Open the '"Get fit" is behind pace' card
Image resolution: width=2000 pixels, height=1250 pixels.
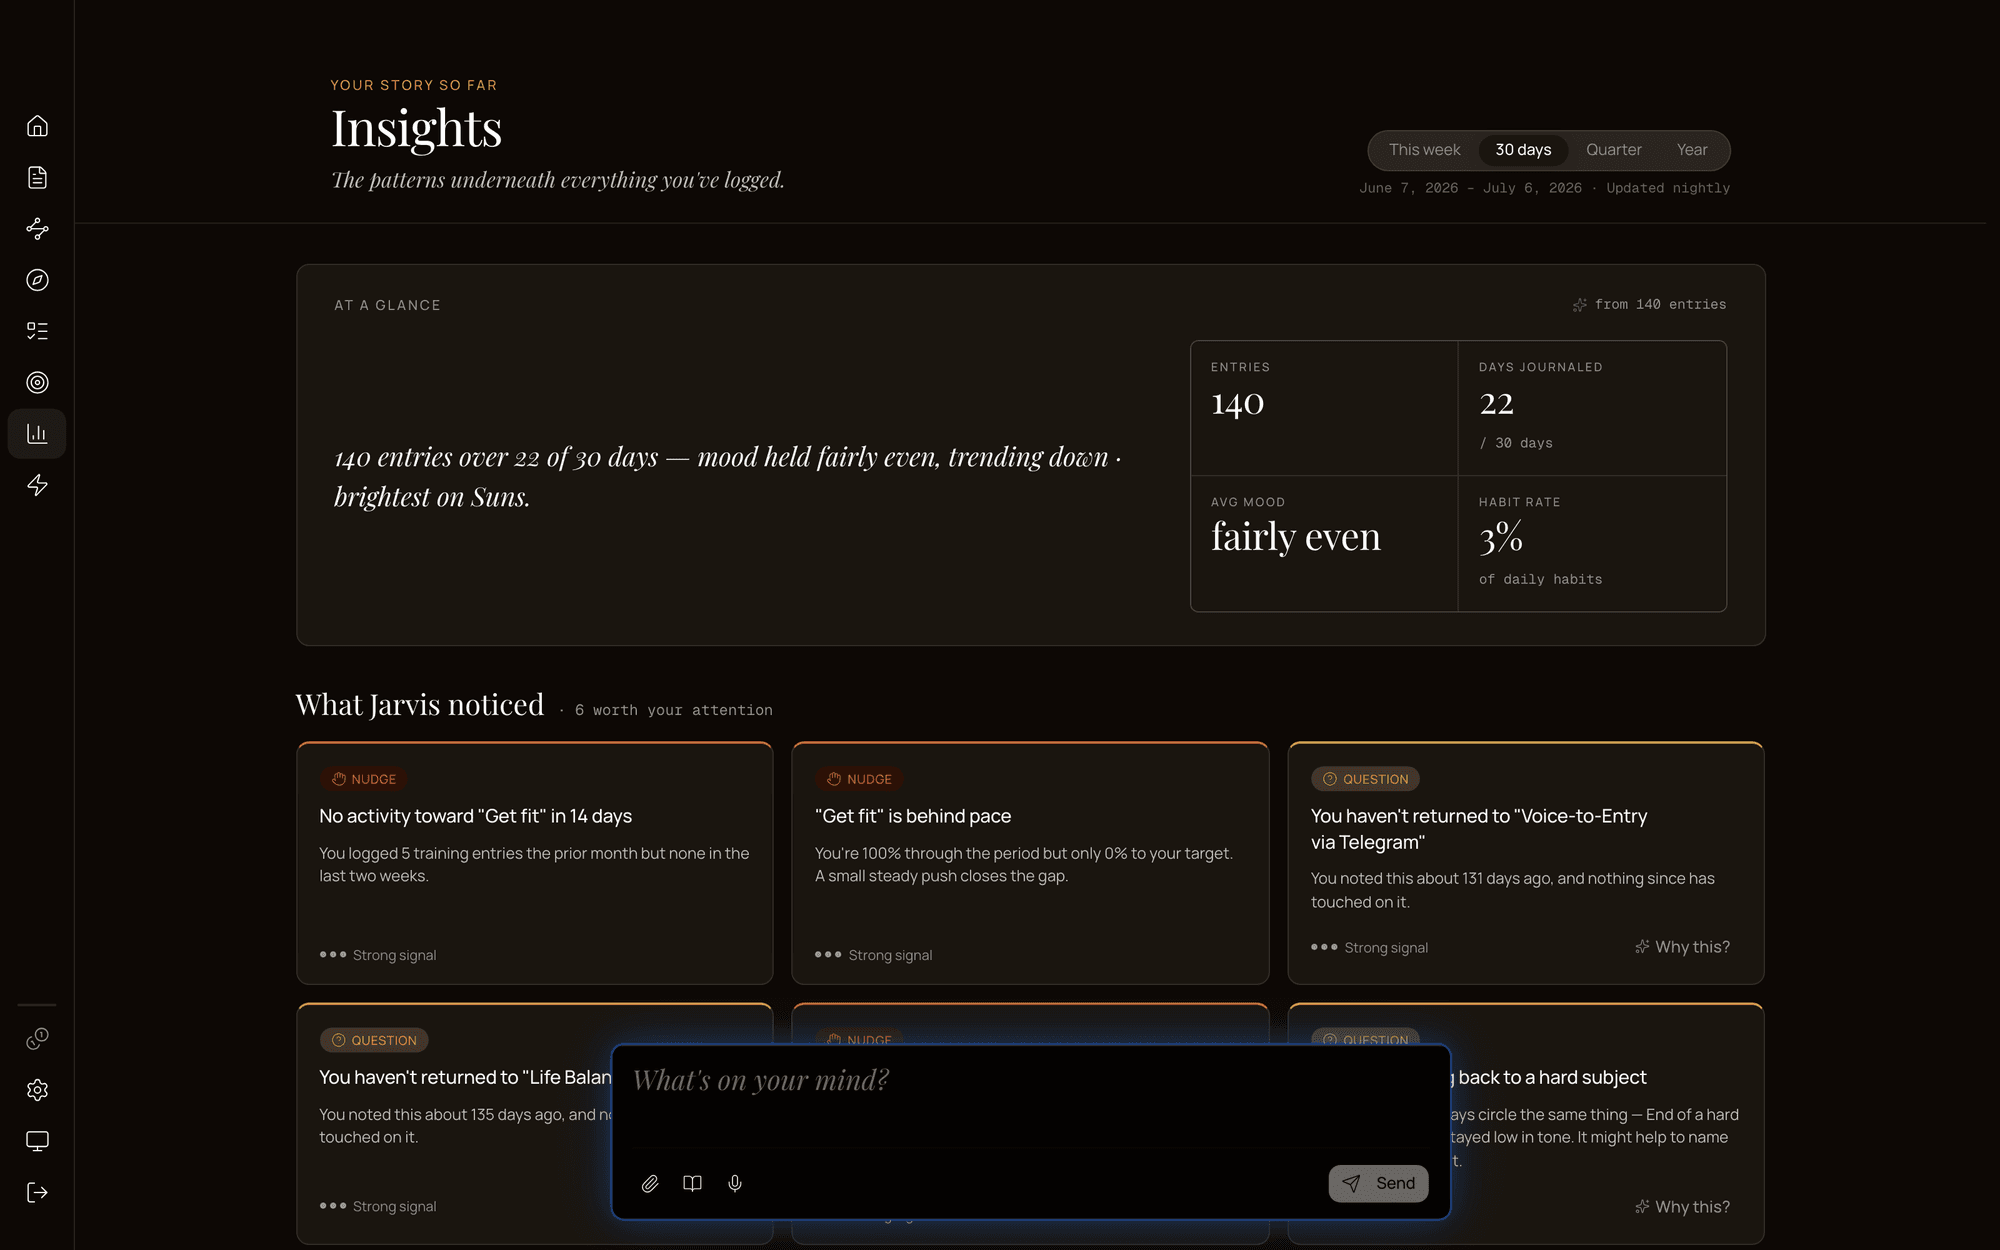pyautogui.click(x=1030, y=863)
